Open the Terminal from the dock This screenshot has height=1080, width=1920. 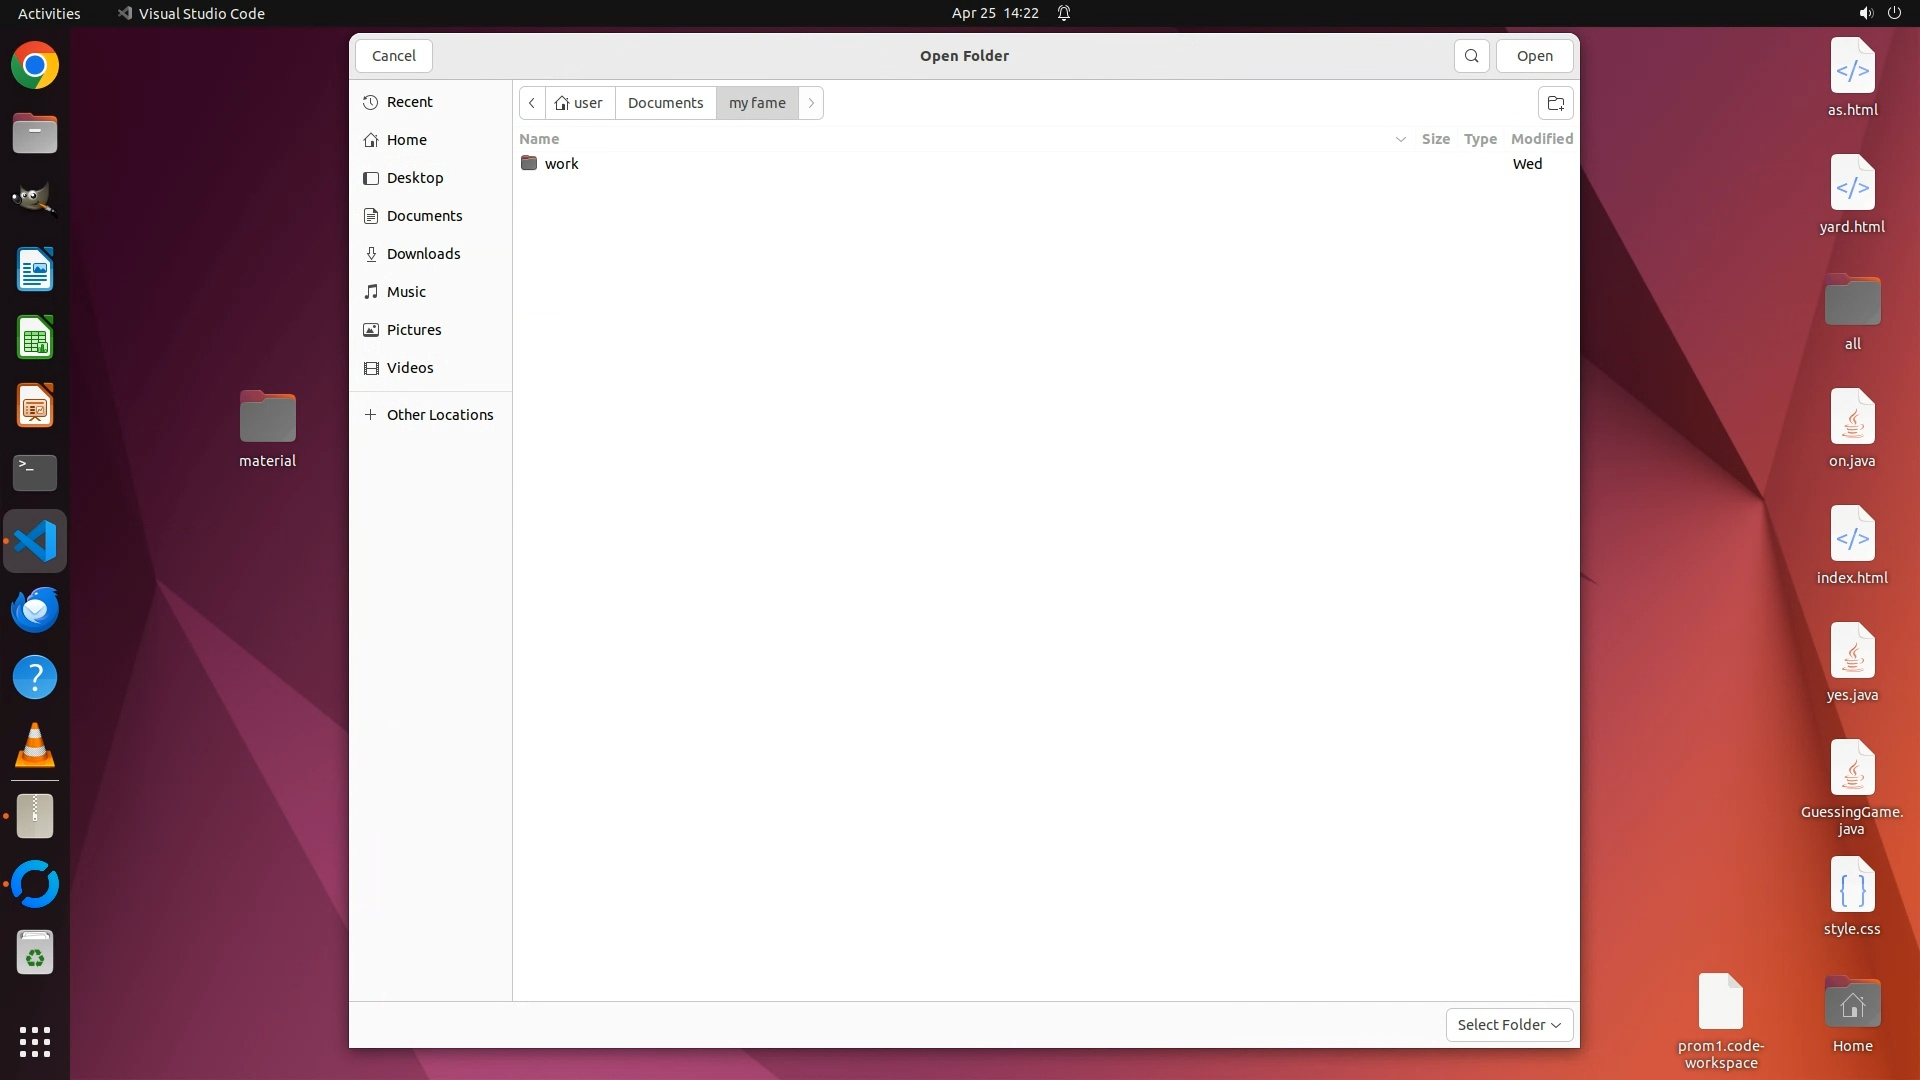35,472
